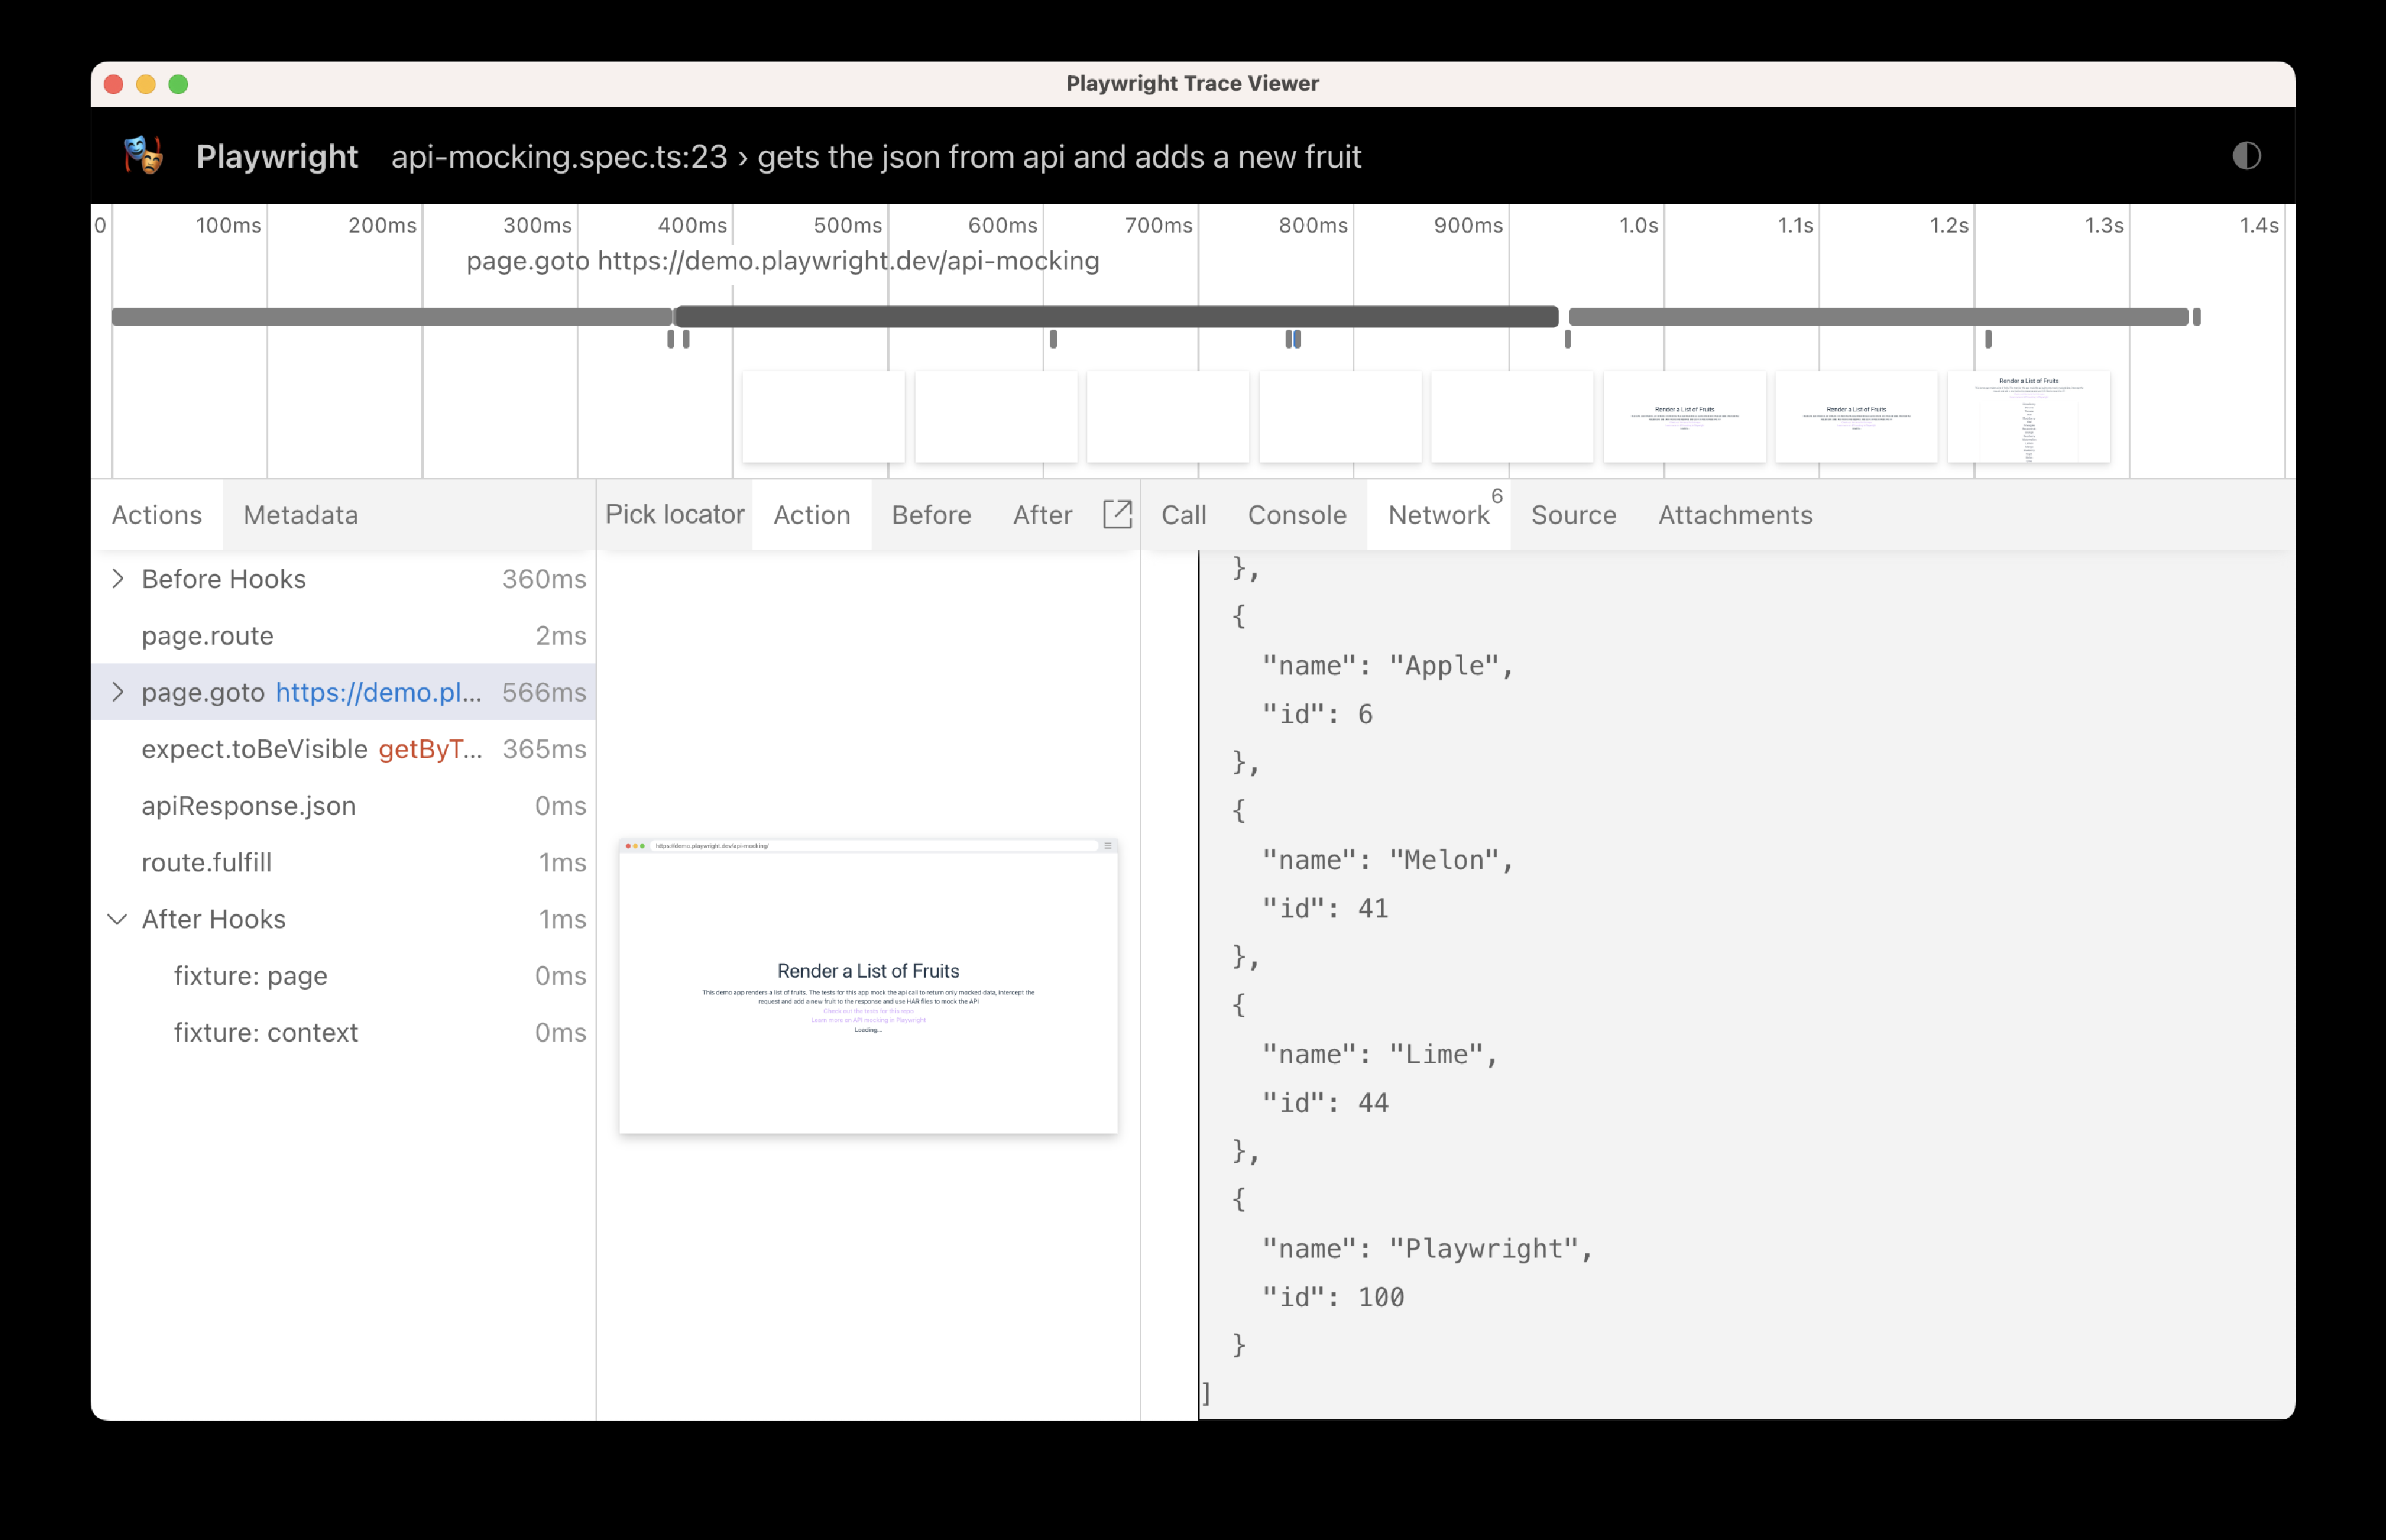
Task: Select the fixture: page row
Action: coord(344,976)
